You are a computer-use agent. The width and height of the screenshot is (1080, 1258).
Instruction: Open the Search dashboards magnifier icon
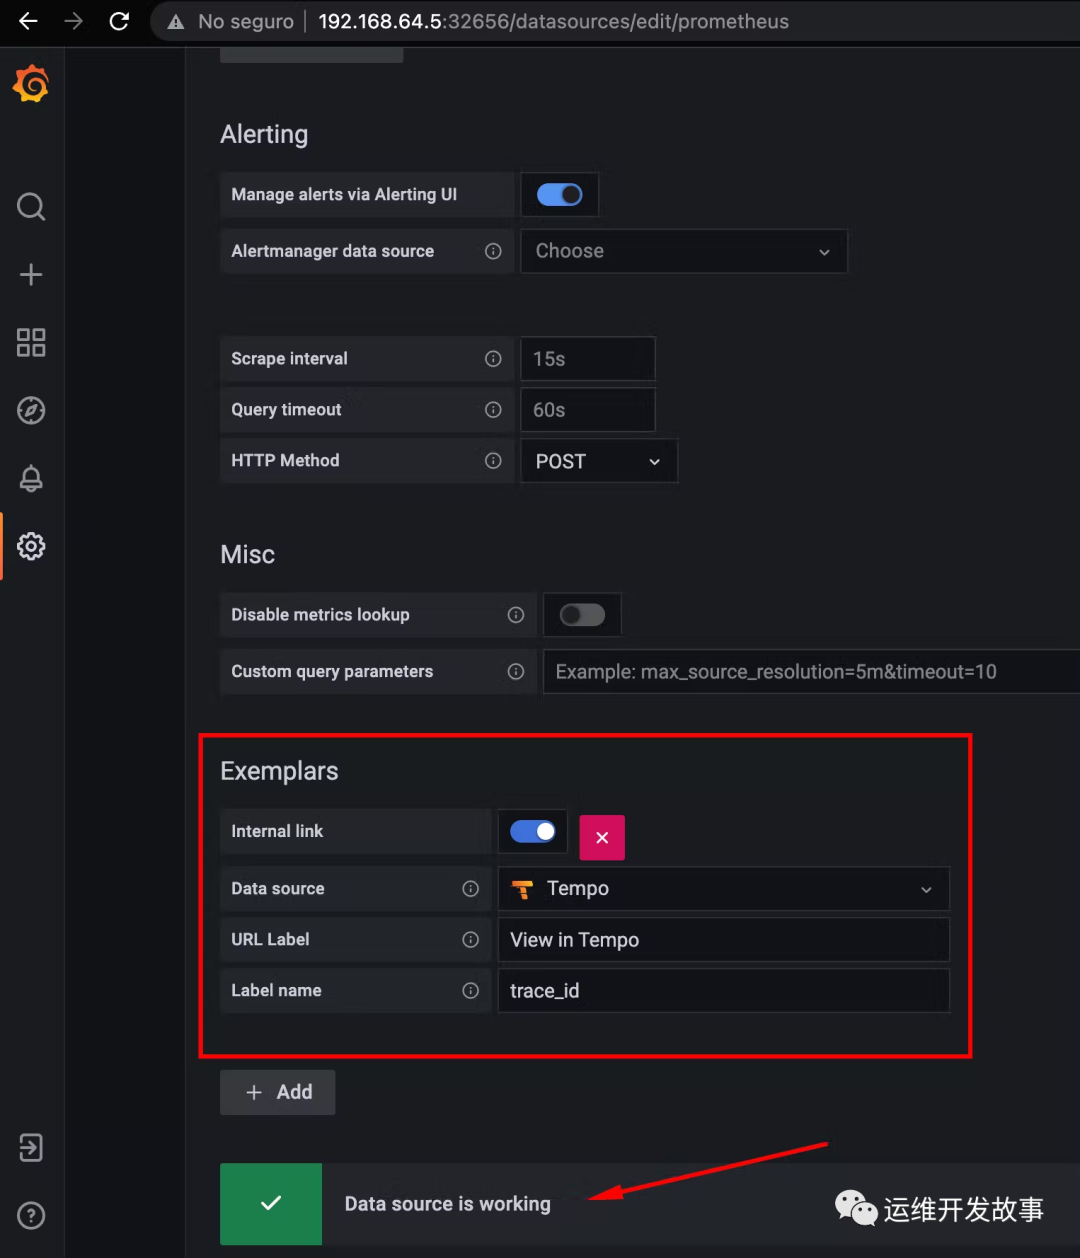[x=31, y=207]
